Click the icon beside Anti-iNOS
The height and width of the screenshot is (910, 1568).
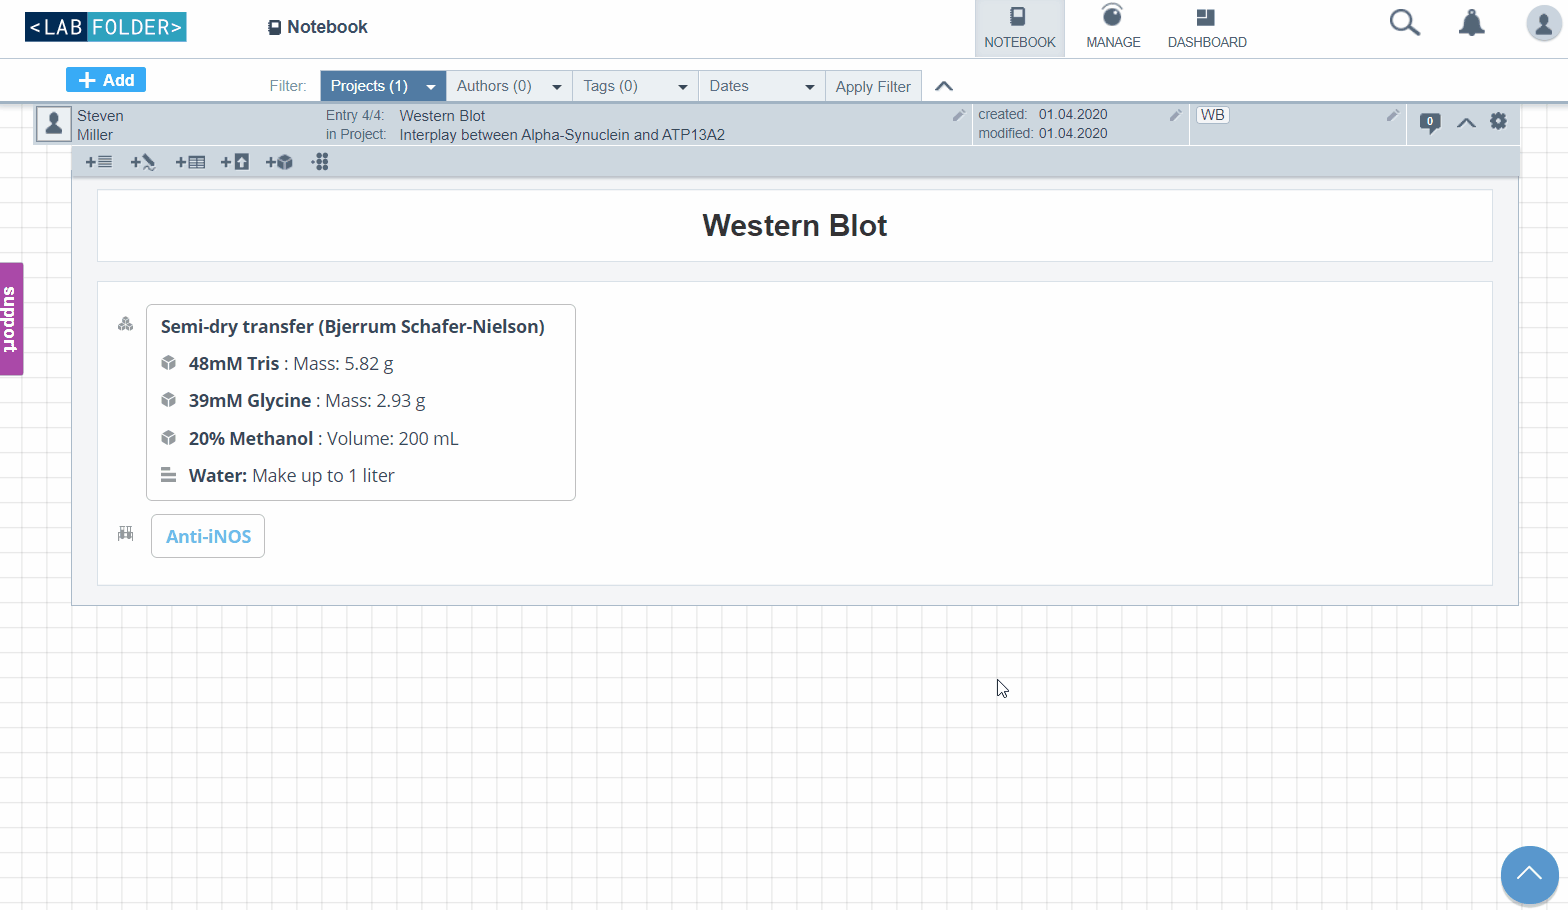tap(125, 534)
